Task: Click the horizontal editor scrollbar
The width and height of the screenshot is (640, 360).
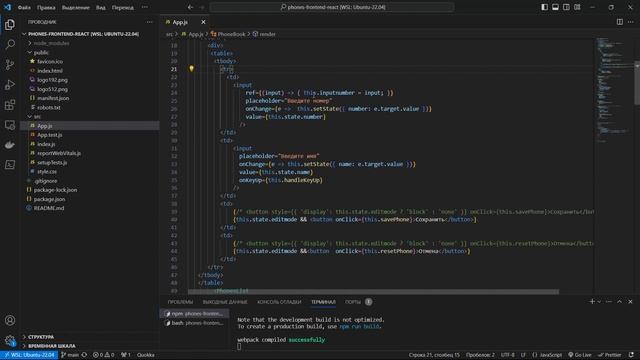Action: pyautogui.click(x=373, y=291)
